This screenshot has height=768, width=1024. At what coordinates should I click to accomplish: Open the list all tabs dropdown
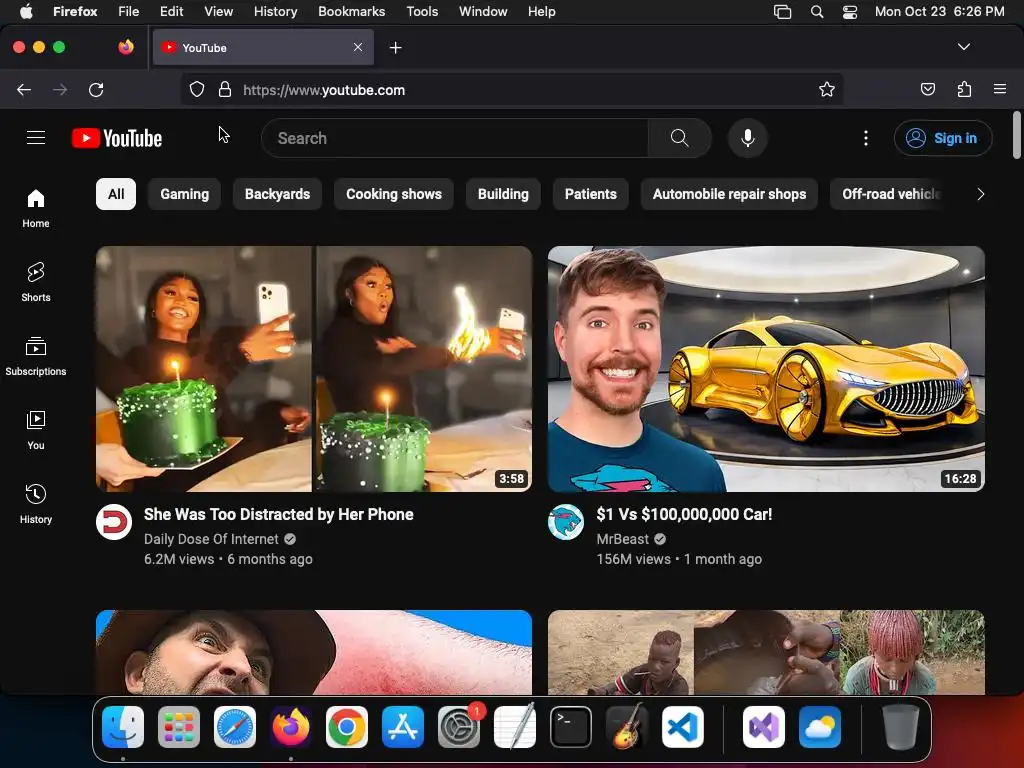click(964, 47)
